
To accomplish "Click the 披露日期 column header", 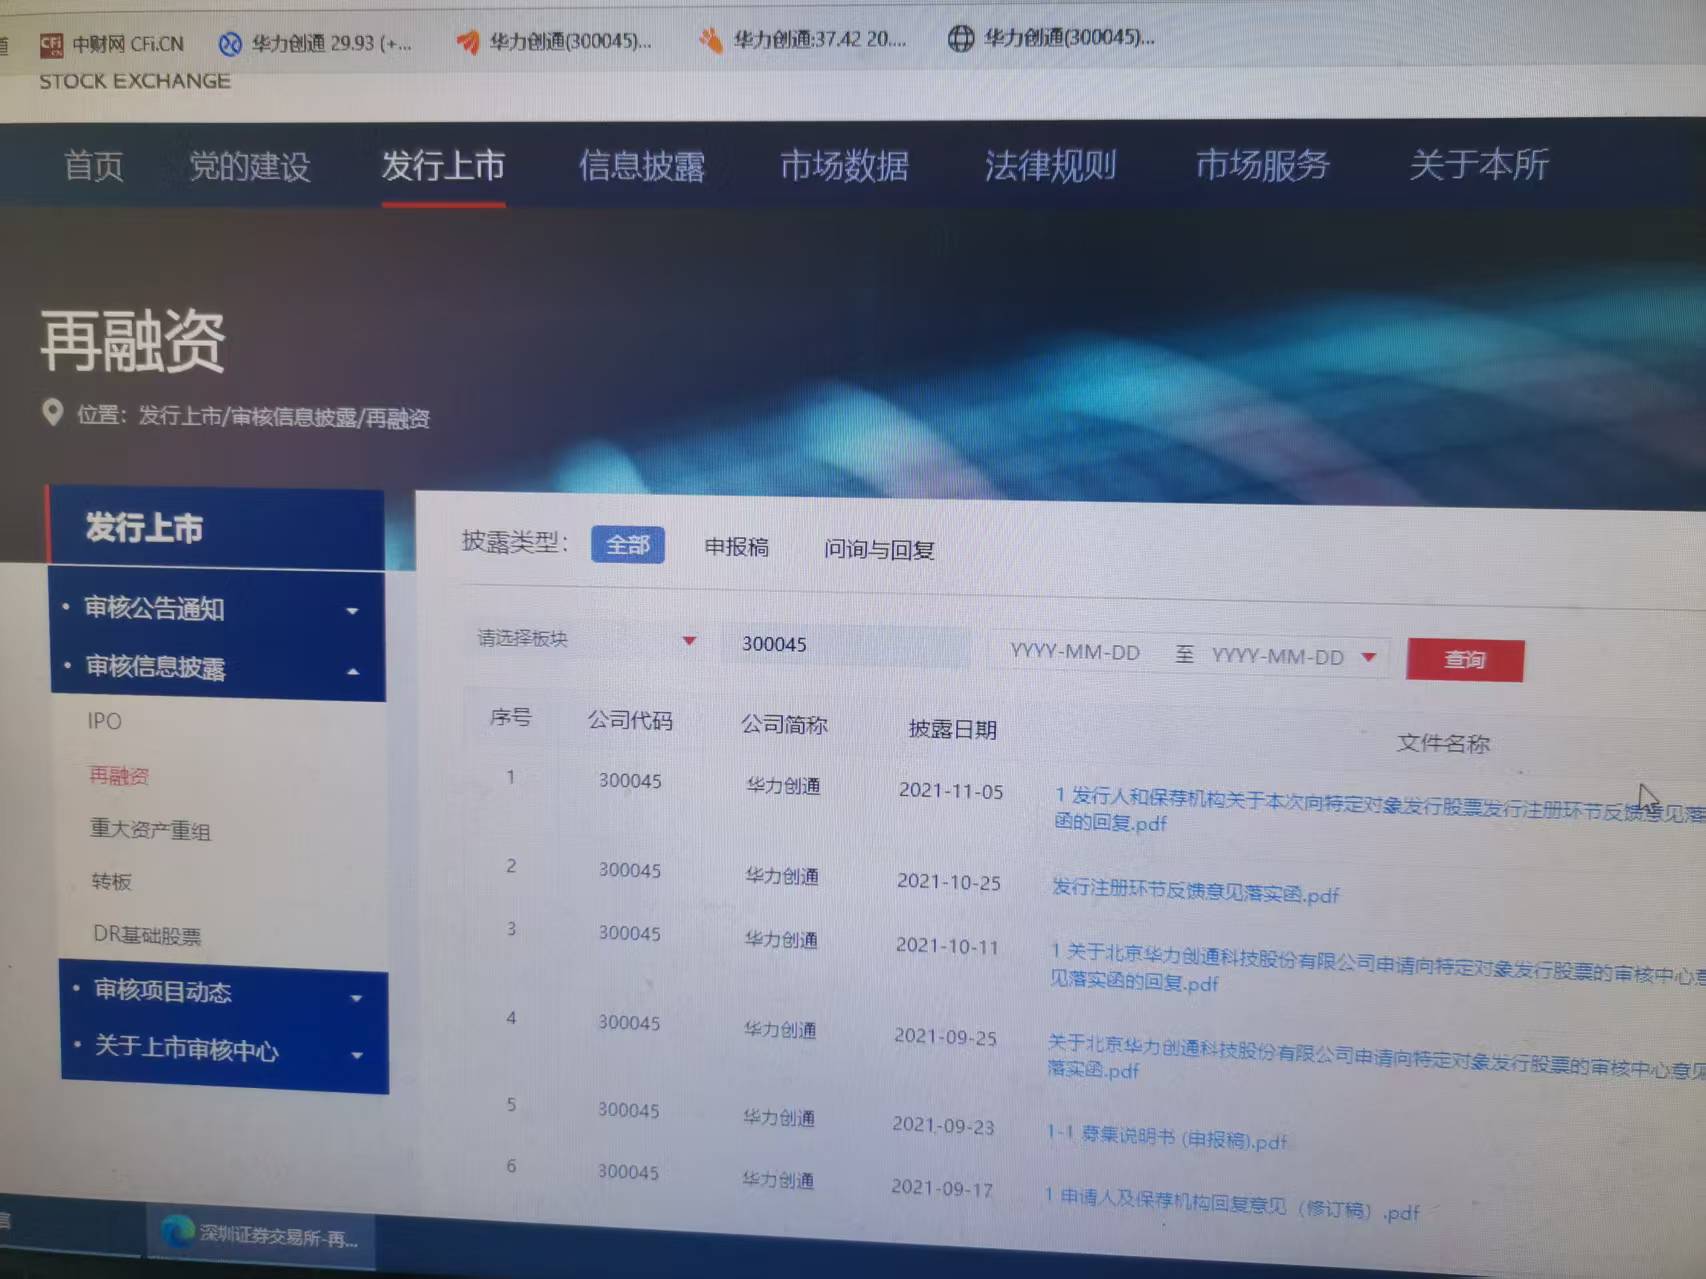I will pyautogui.click(x=953, y=729).
